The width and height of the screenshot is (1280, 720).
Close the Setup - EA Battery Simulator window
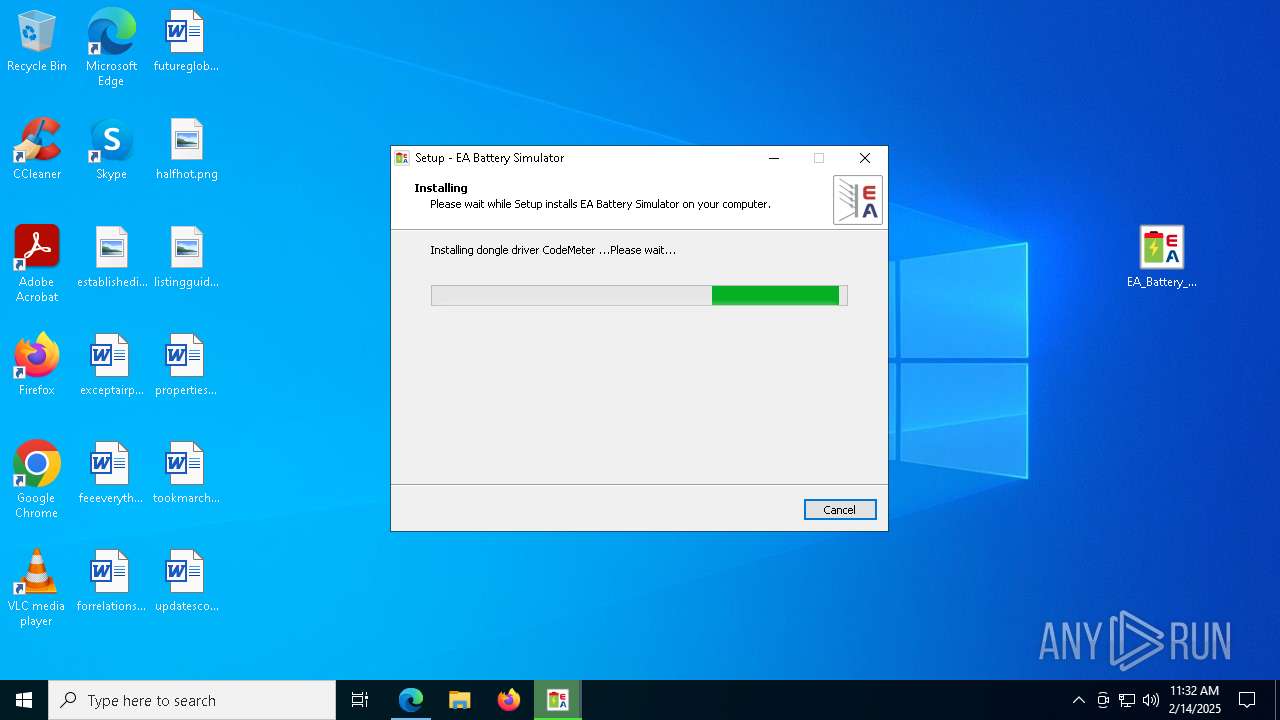865,158
